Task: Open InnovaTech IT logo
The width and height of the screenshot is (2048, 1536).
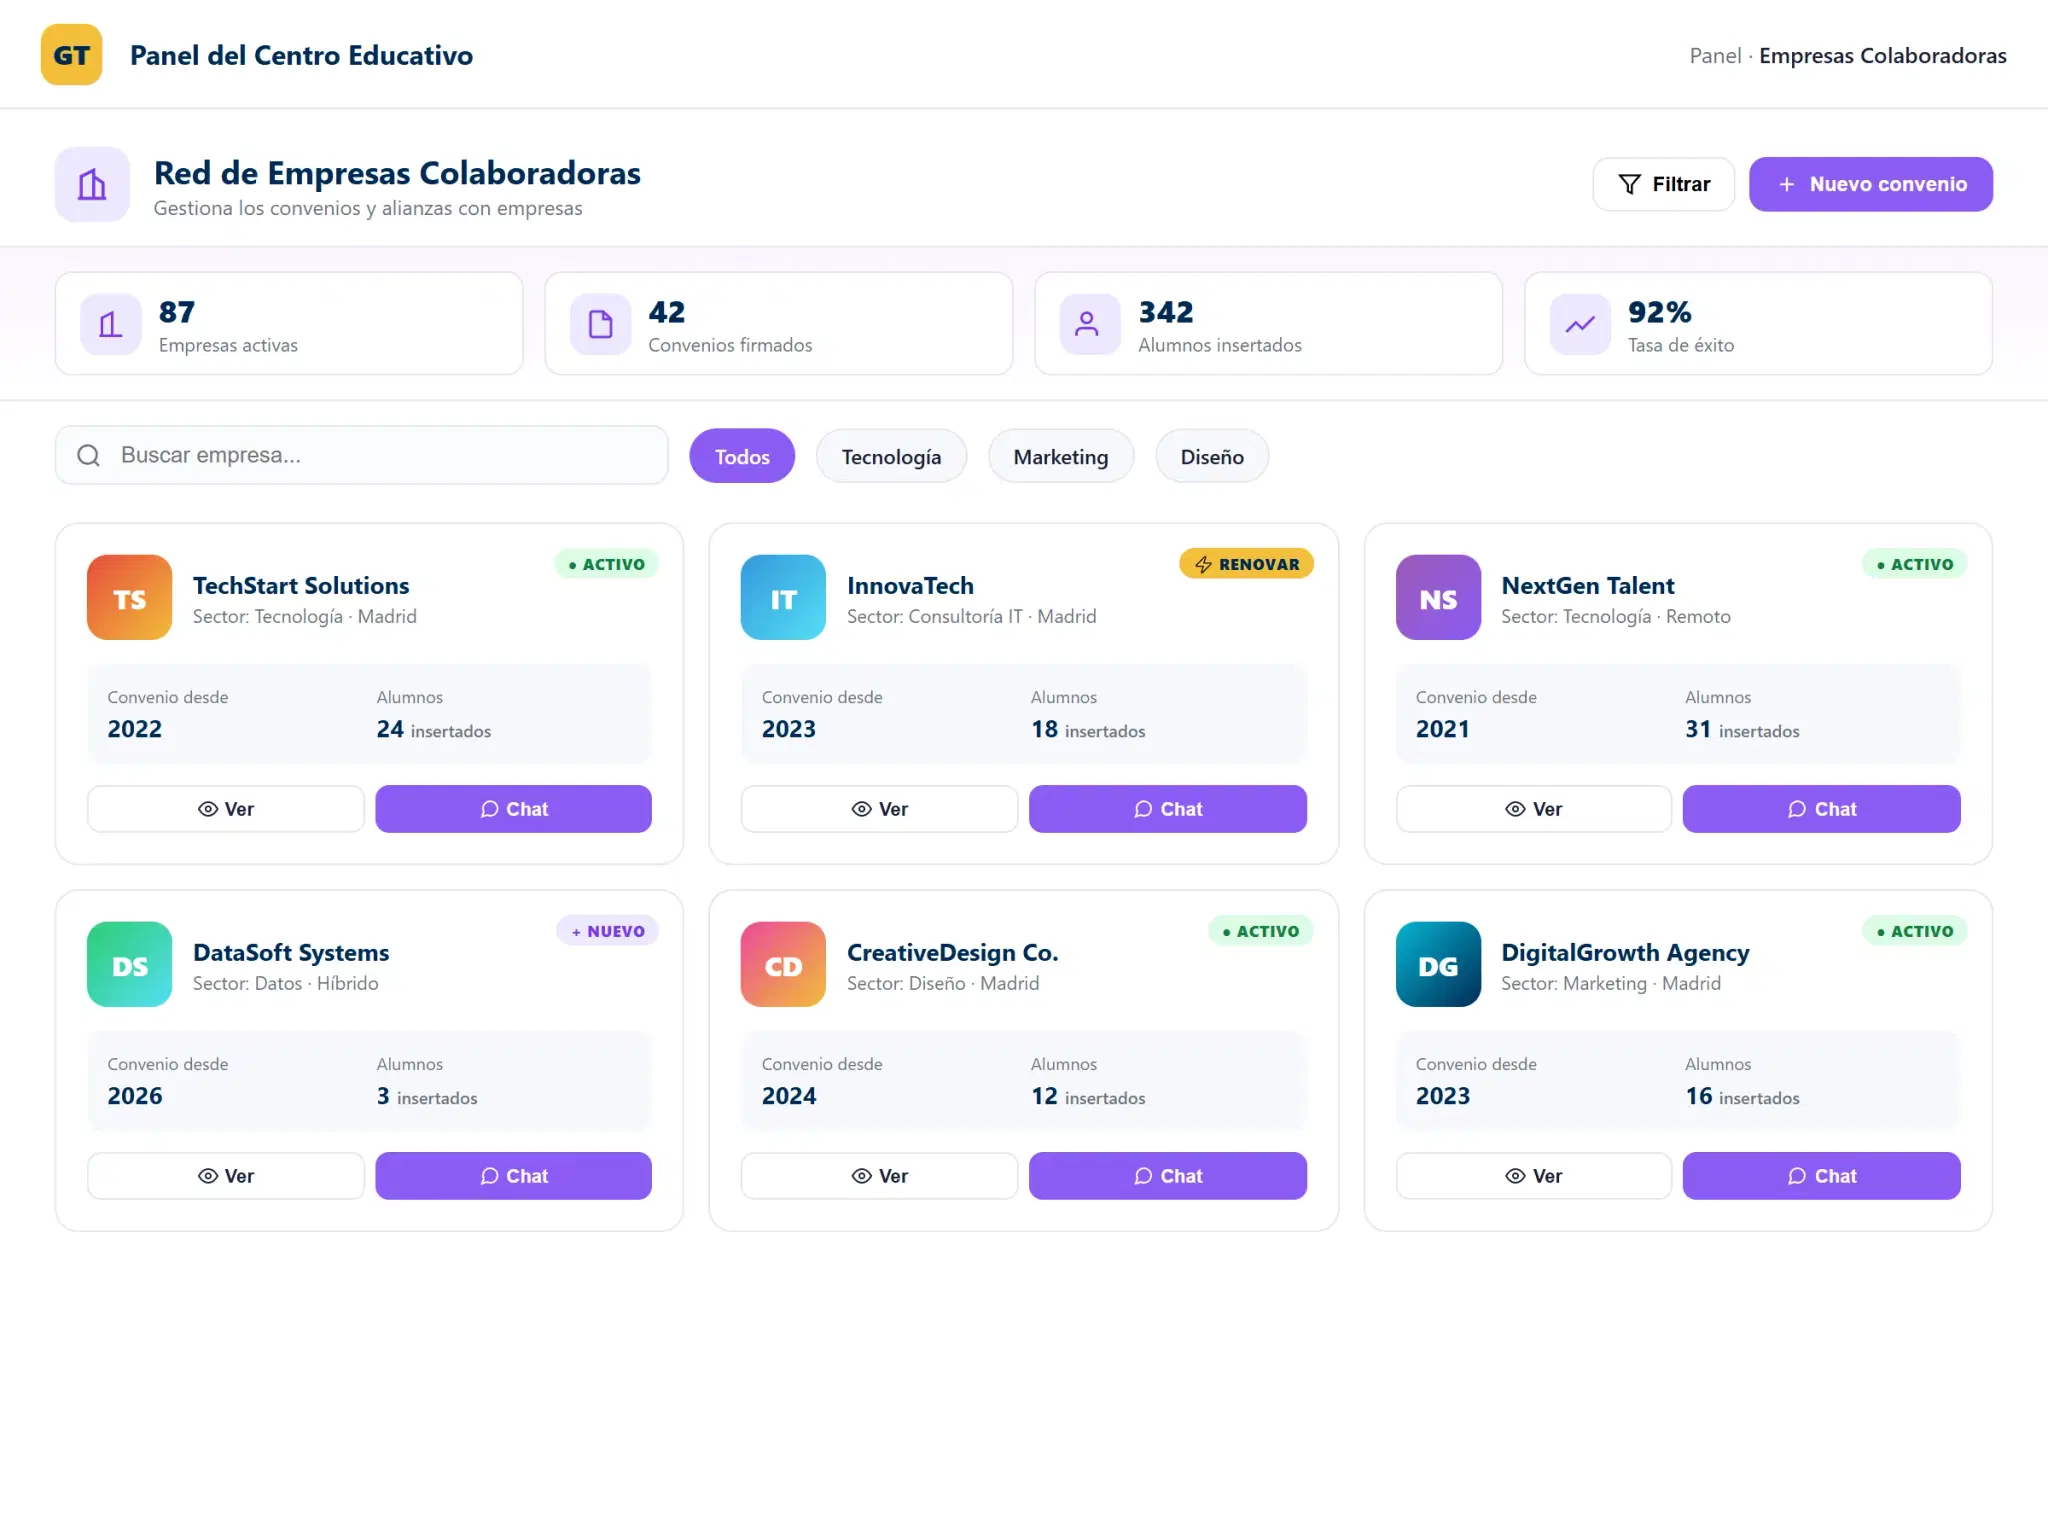Action: coord(783,598)
